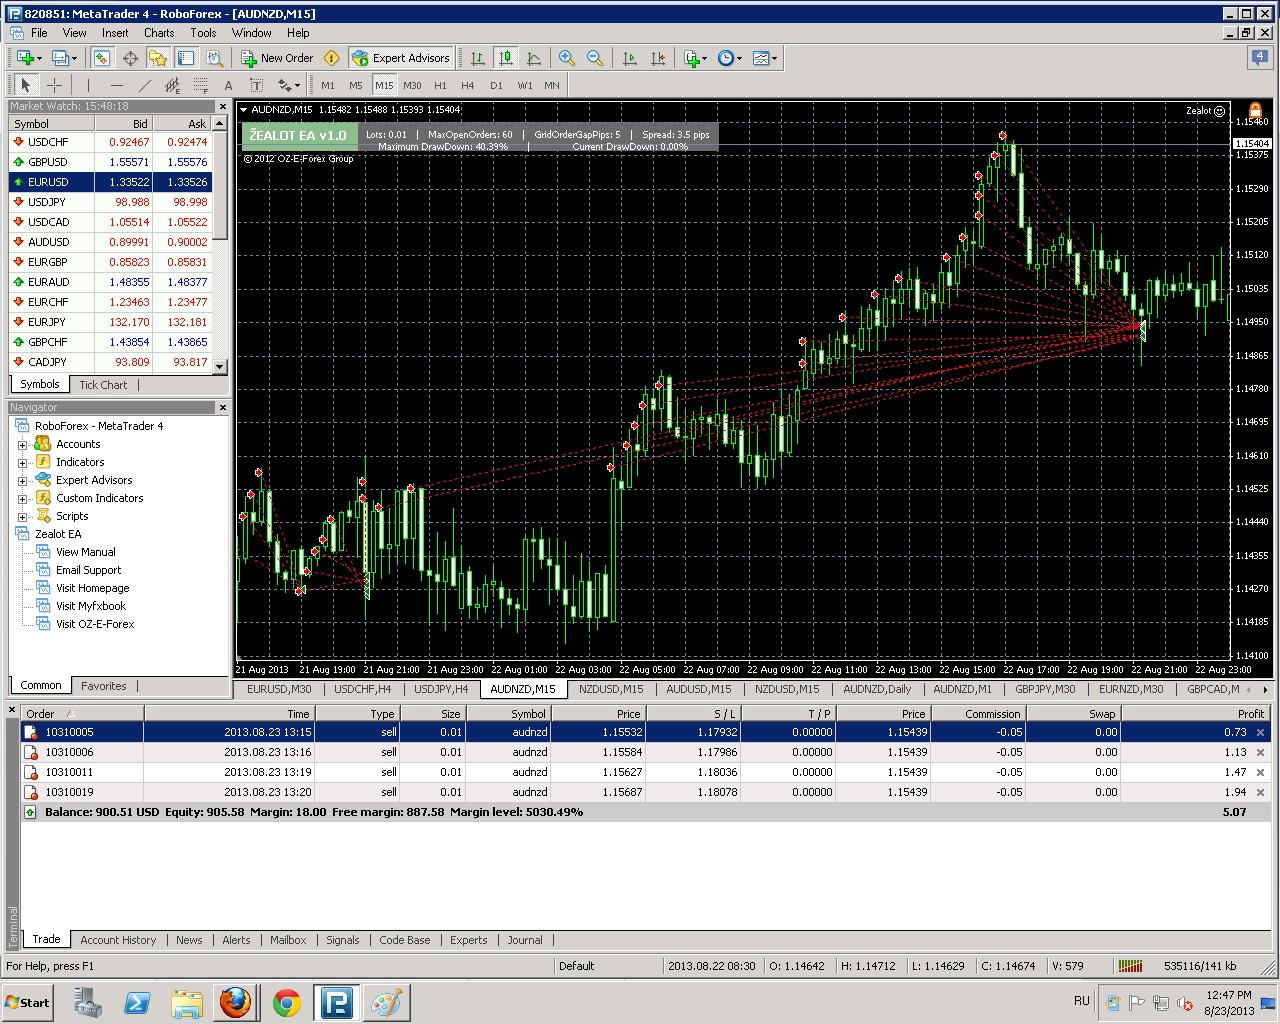Open the Insert menu

click(x=115, y=33)
